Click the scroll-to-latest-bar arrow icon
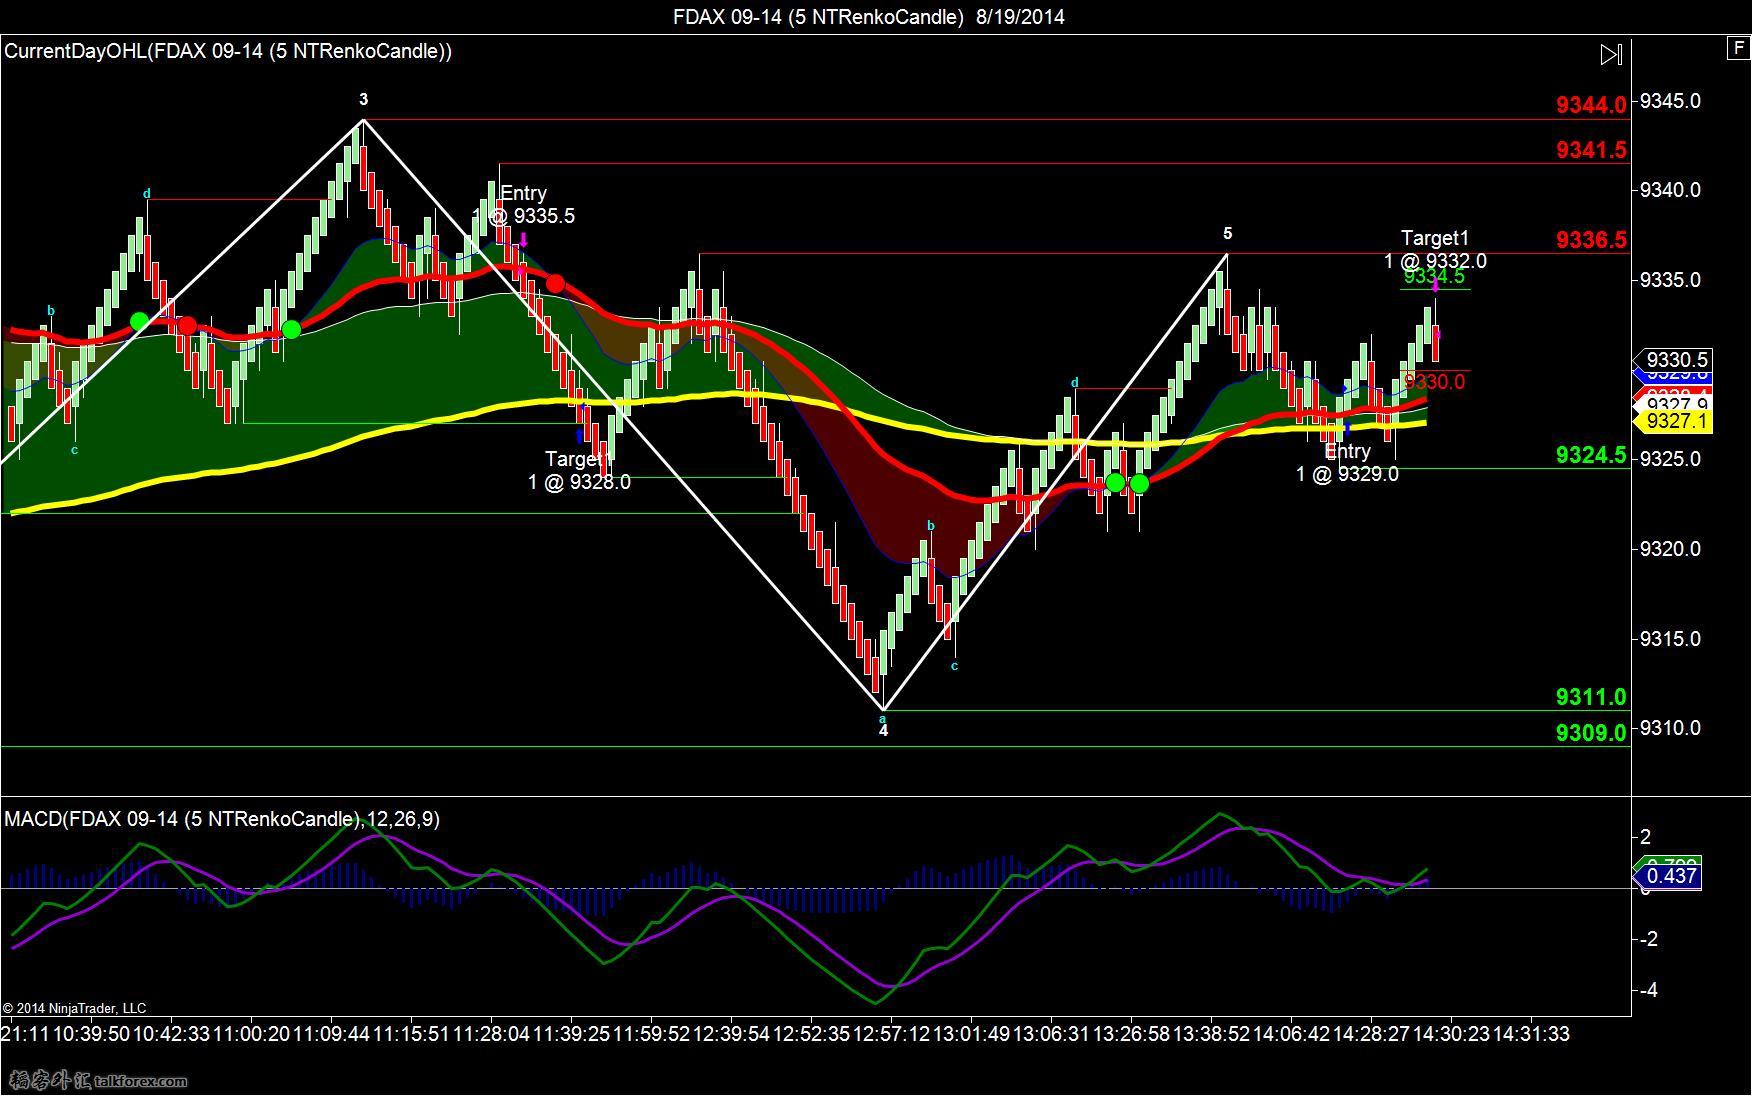1752x1096 pixels. (1611, 55)
